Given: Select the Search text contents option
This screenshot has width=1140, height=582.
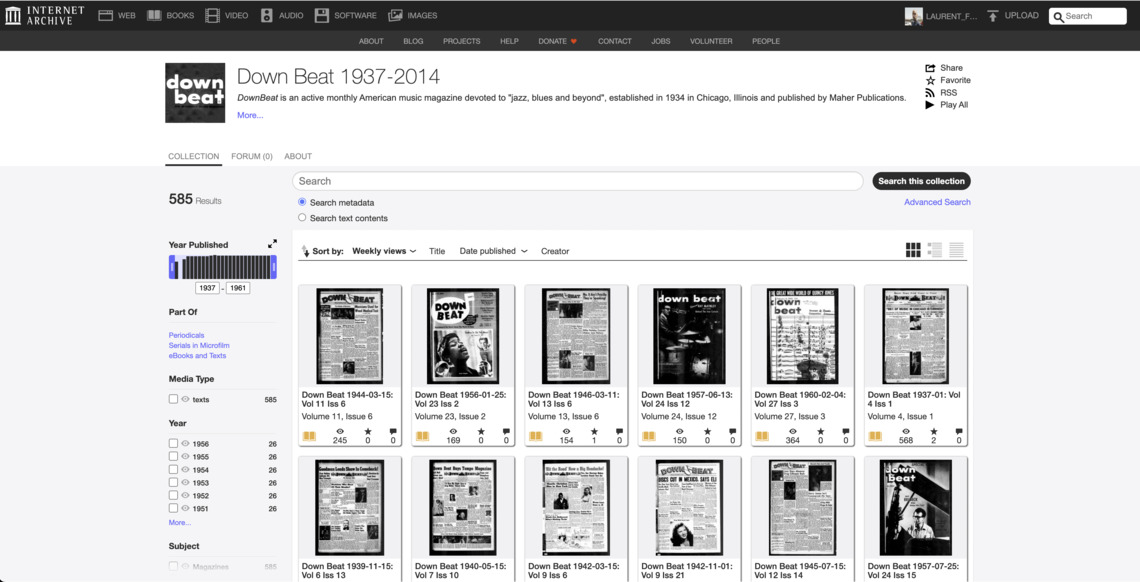Looking at the screenshot, I should coord(302,218).
